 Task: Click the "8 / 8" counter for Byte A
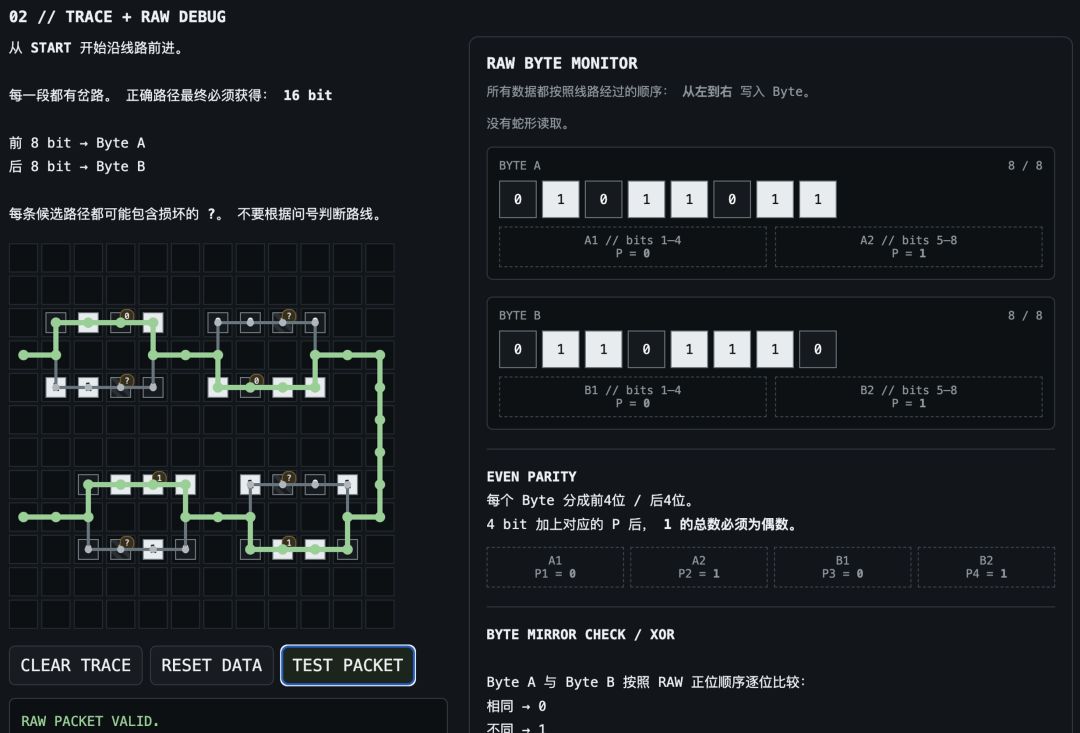pyautogui.click(x=1025, y=165)
